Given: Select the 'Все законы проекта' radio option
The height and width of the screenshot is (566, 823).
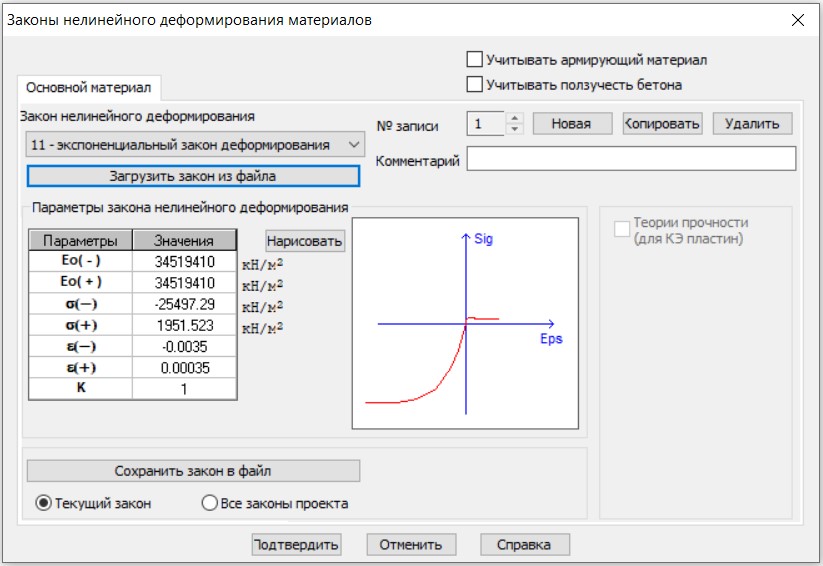Looking at the screenshot, I should coord(210,504).
